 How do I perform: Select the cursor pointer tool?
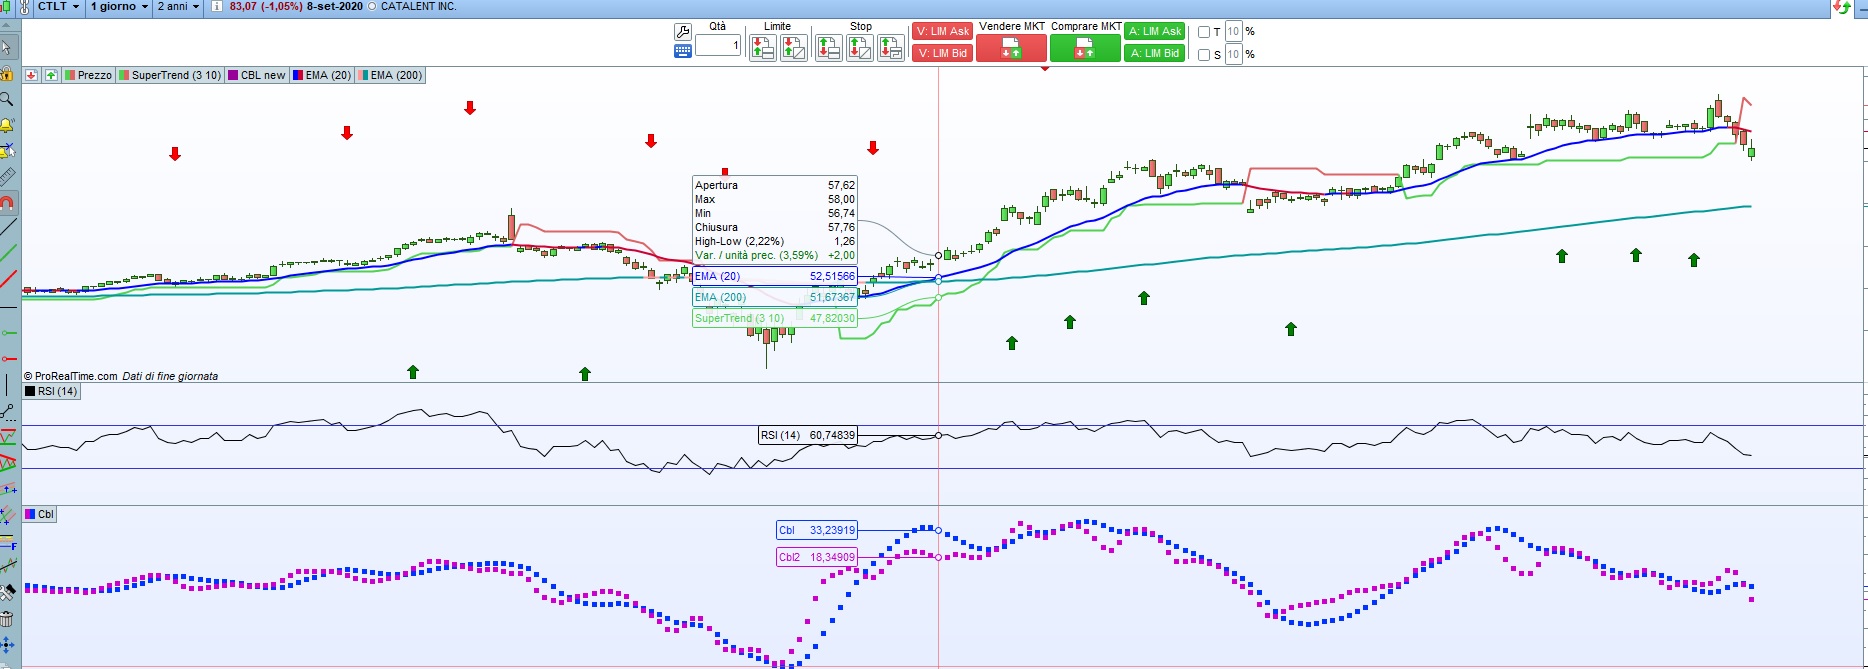click(x=7, y=47)
